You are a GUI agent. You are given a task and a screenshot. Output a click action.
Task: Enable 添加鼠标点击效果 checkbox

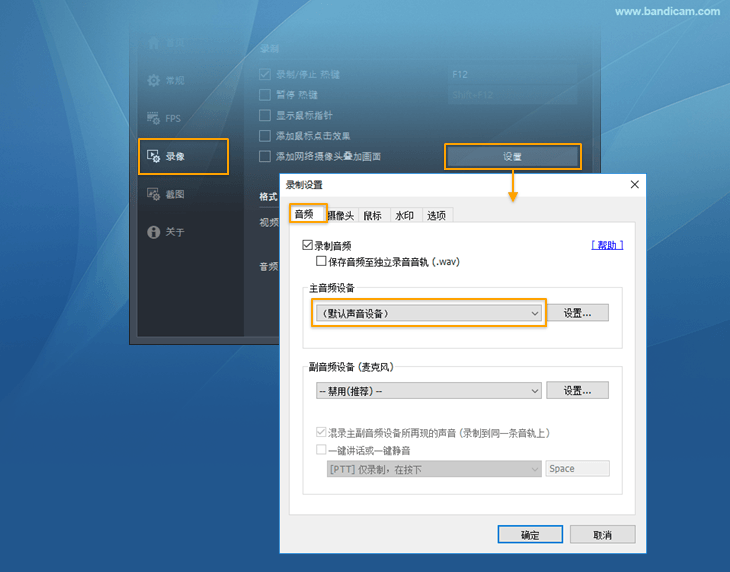(x=265, y=136)
